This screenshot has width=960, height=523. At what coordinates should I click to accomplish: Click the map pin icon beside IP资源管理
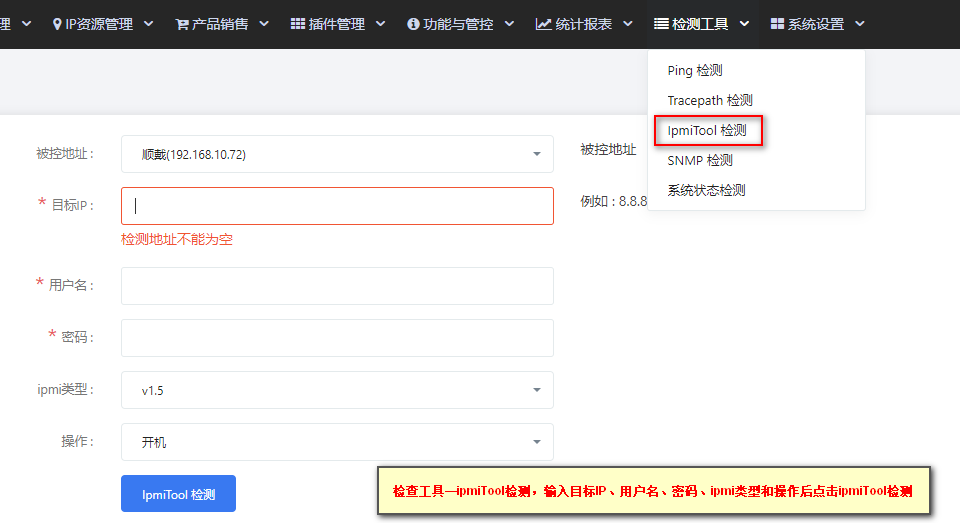coord(57,24)
